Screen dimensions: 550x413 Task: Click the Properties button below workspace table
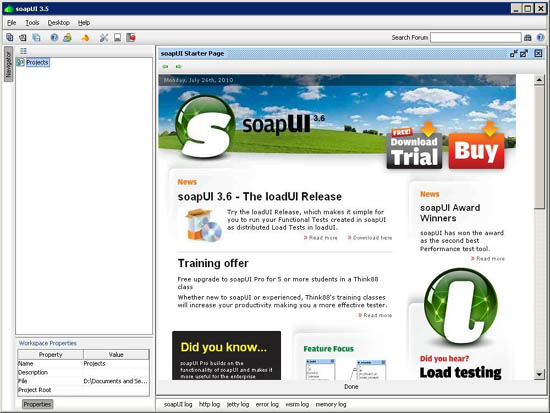[x=38, y=404]
